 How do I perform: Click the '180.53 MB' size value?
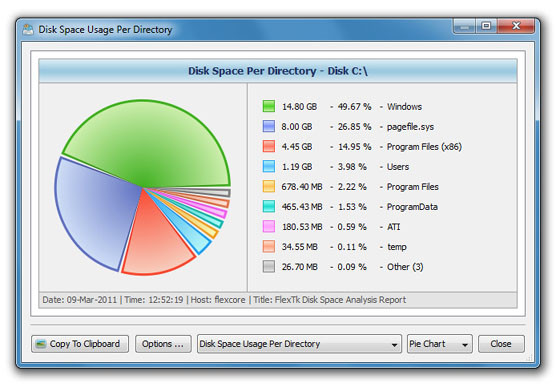point(302,227)
